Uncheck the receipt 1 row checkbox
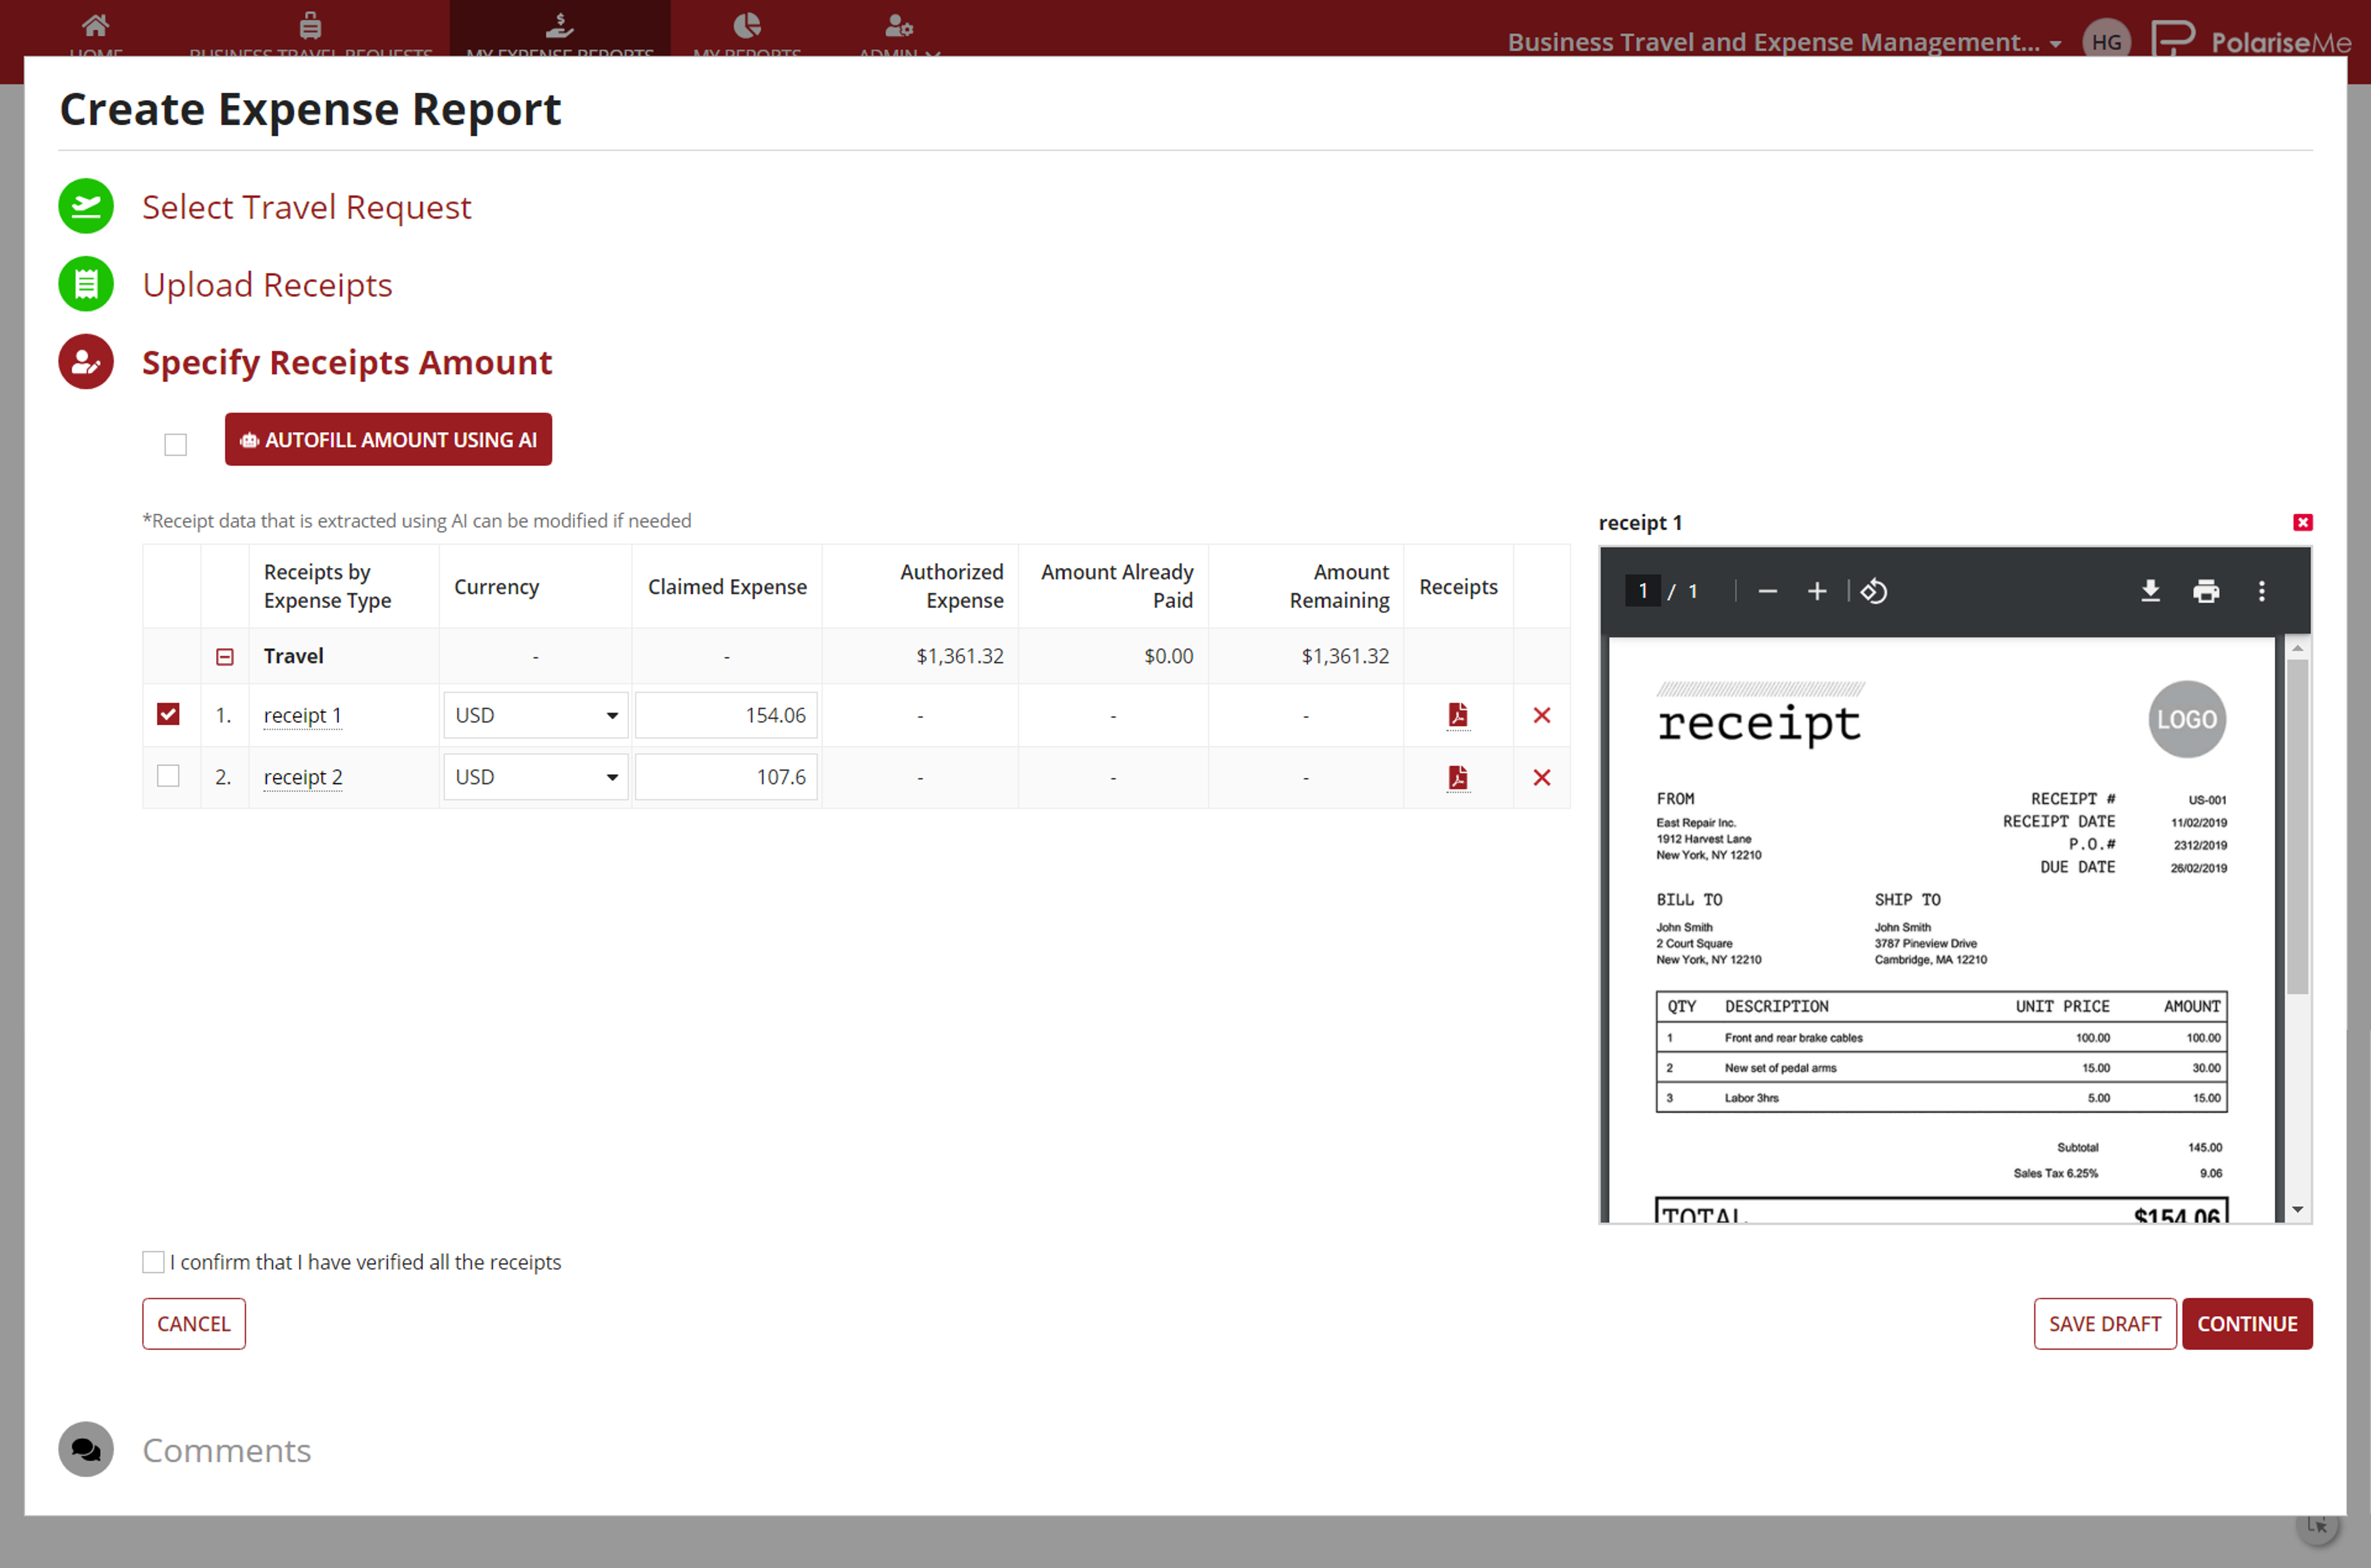The width and height of the screenshot is (2371, 1568). point(168,714)
